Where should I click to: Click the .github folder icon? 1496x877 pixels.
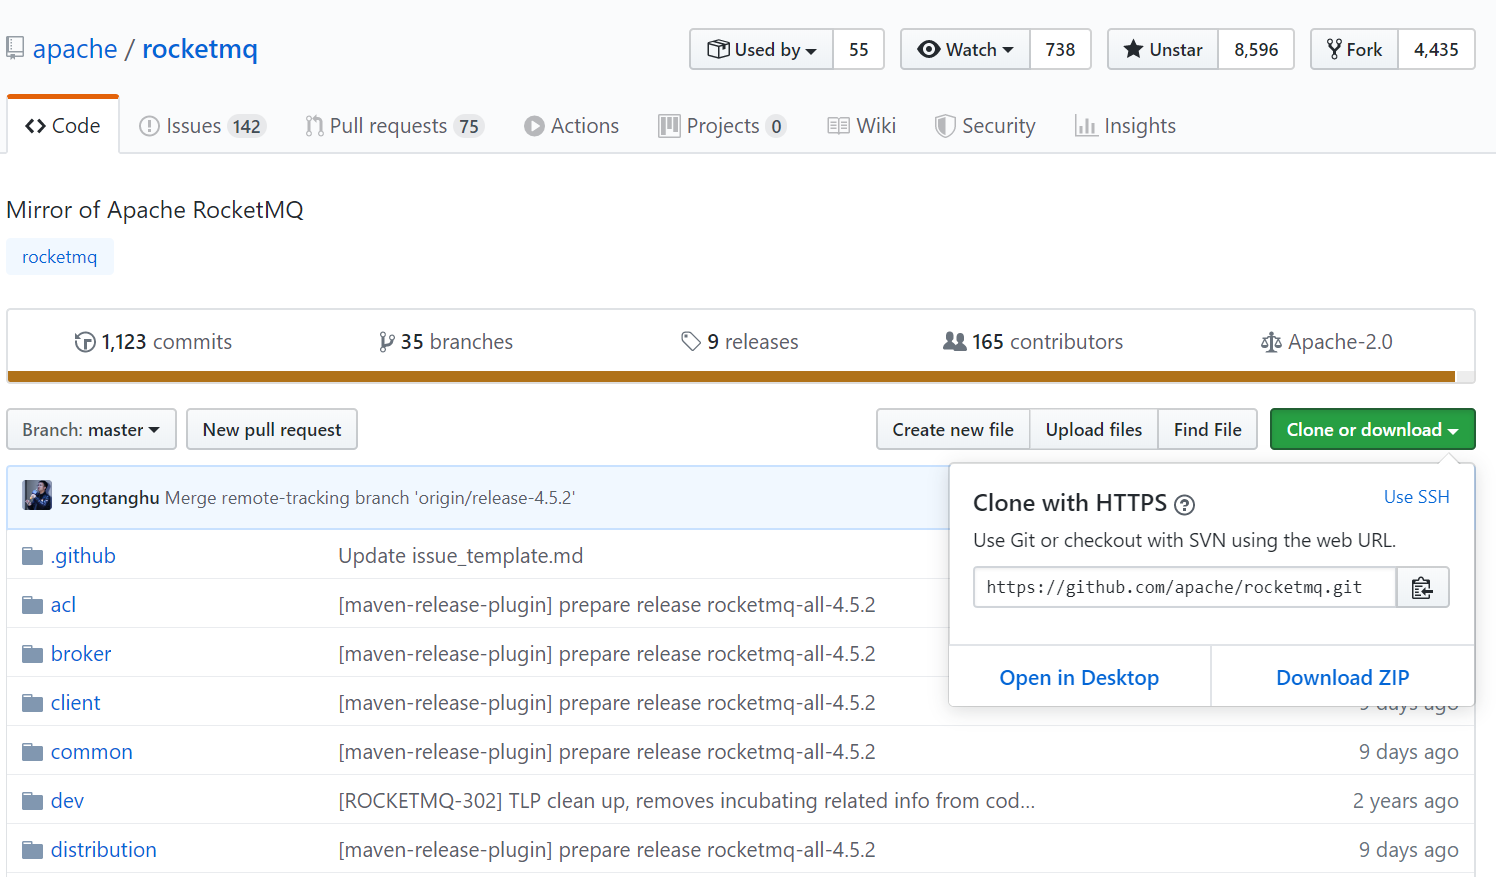33,556
